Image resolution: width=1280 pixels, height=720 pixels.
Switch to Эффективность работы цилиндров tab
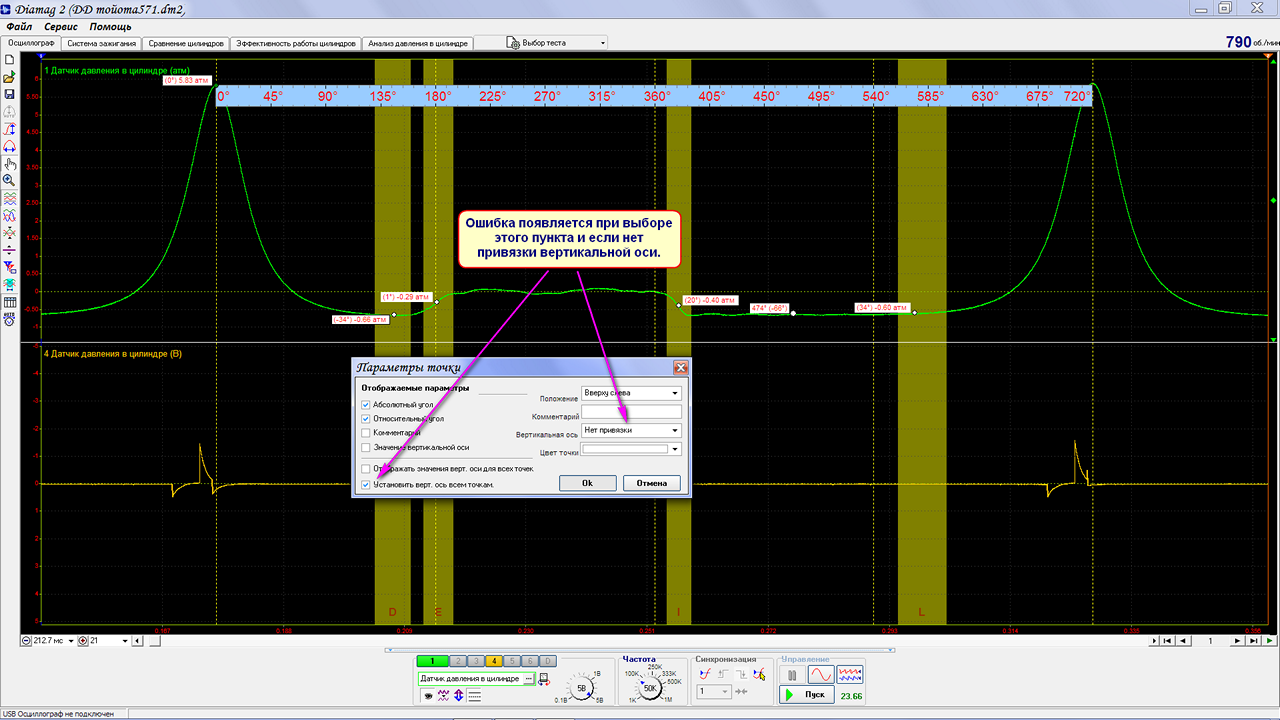pyautogui.click(x=296, y=44)
